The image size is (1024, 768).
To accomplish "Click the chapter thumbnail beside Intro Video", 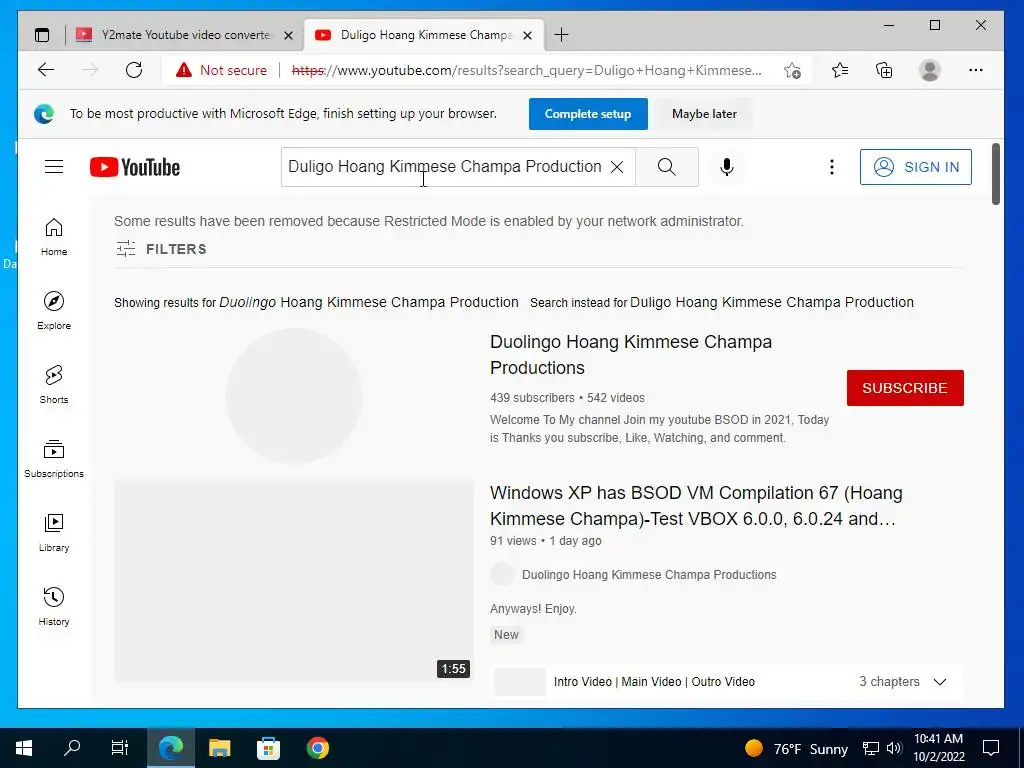I will (x=520, y=682).
